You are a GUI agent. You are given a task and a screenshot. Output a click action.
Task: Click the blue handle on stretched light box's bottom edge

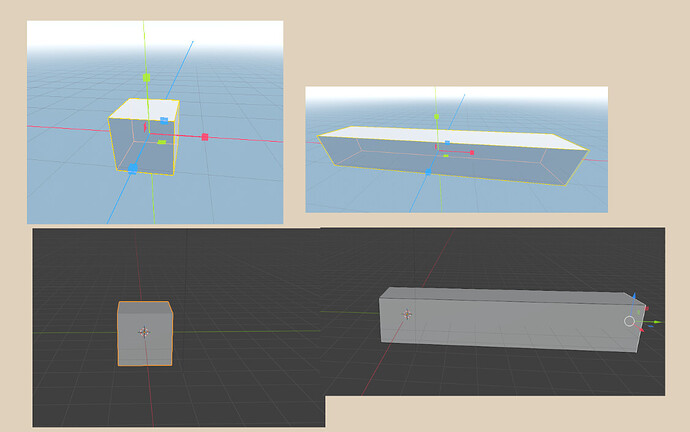click(429, 172)
